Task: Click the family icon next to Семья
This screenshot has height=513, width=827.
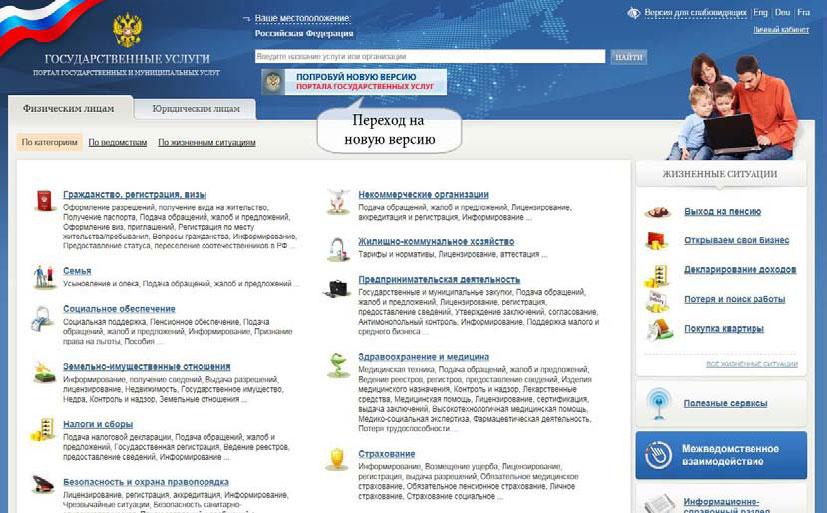Action: [x=43, y=275]
